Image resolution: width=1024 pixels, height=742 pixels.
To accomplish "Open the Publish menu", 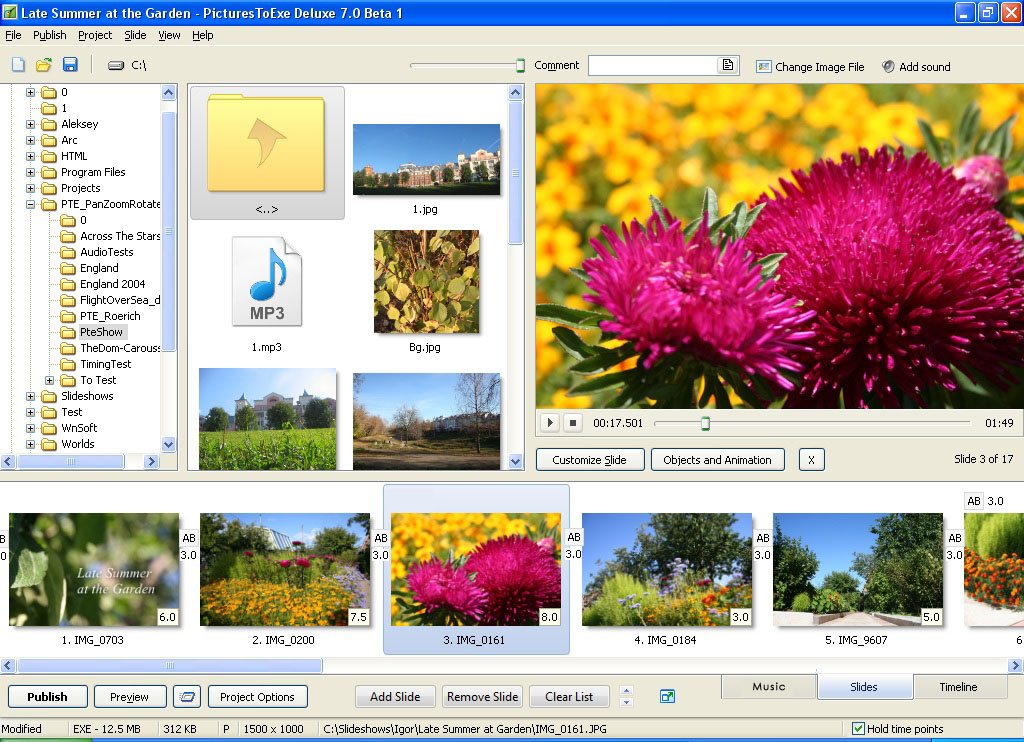I will 50,35.
